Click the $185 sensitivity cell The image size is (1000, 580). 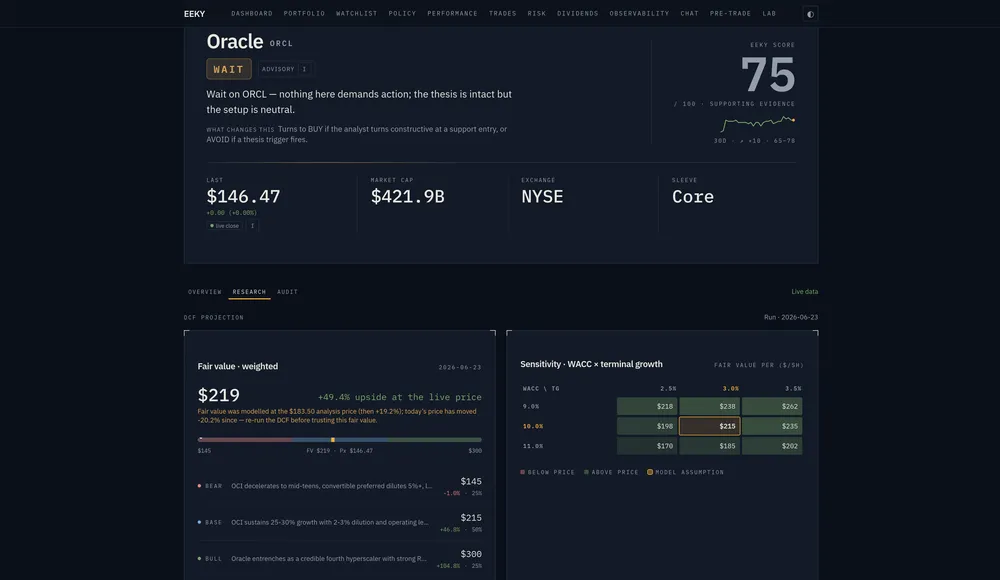(x=709, y=446)
